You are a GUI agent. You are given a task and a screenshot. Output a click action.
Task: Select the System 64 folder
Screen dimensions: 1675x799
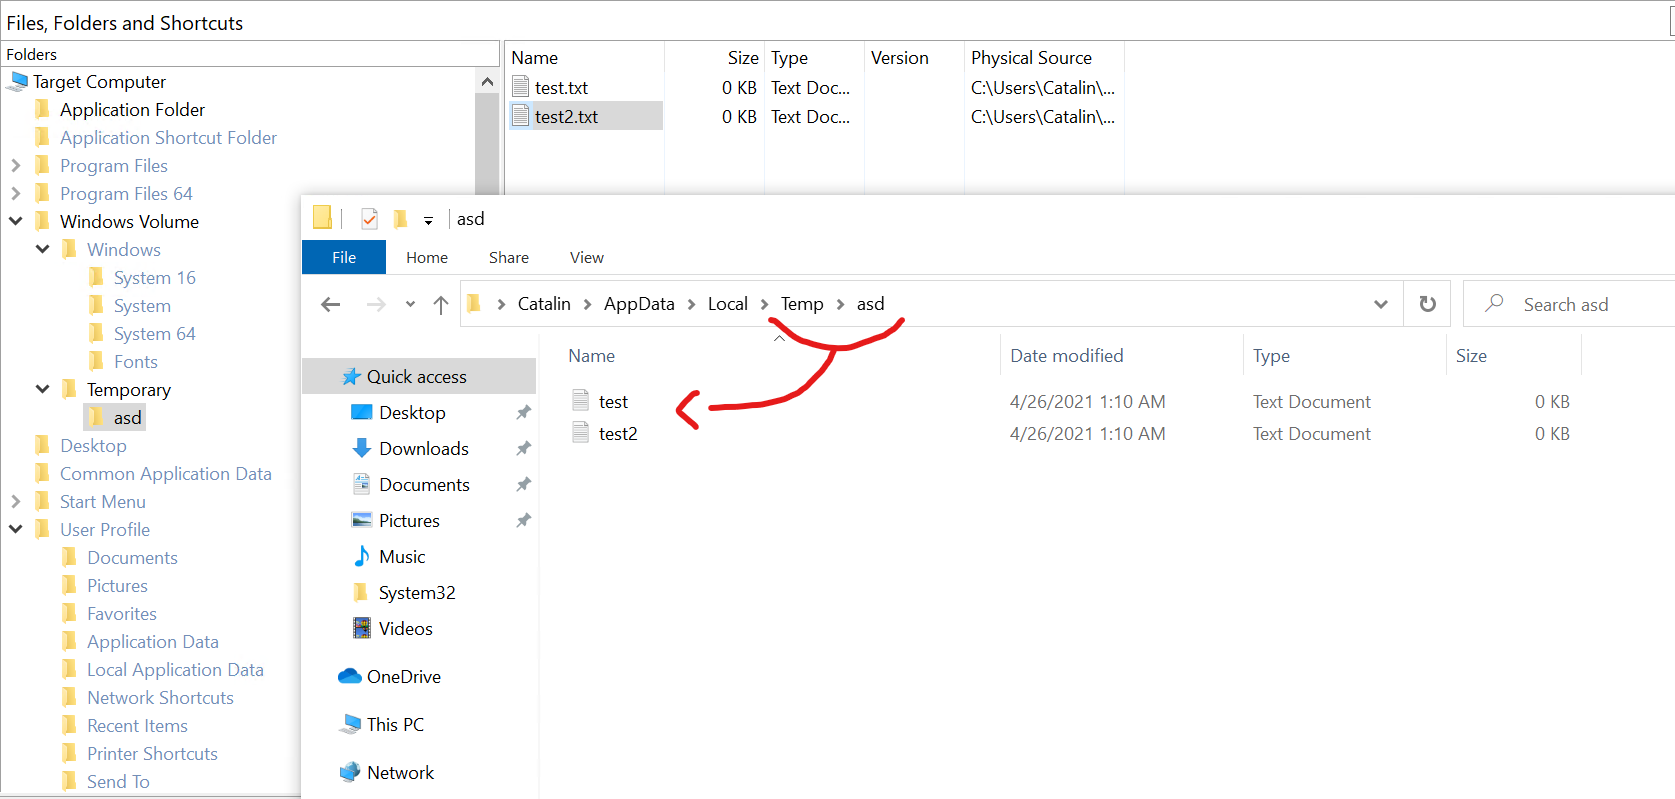click(154, 334)
